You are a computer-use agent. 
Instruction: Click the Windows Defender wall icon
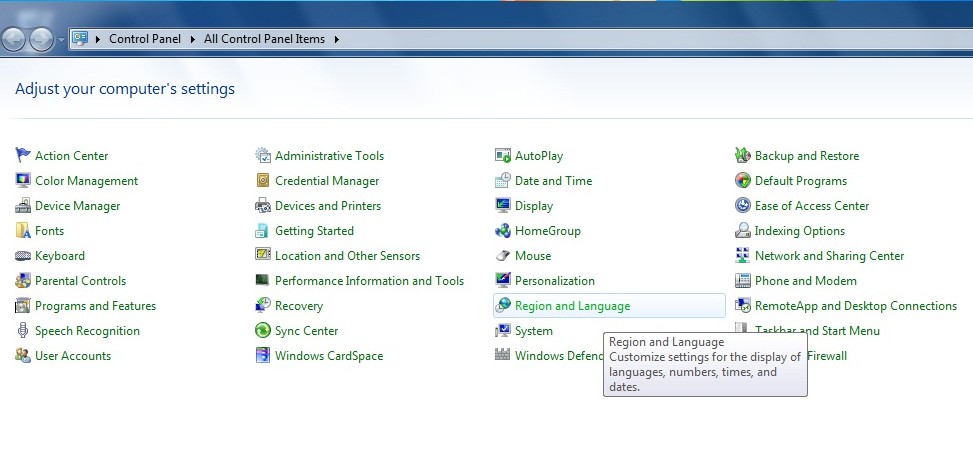click(503, 355)
